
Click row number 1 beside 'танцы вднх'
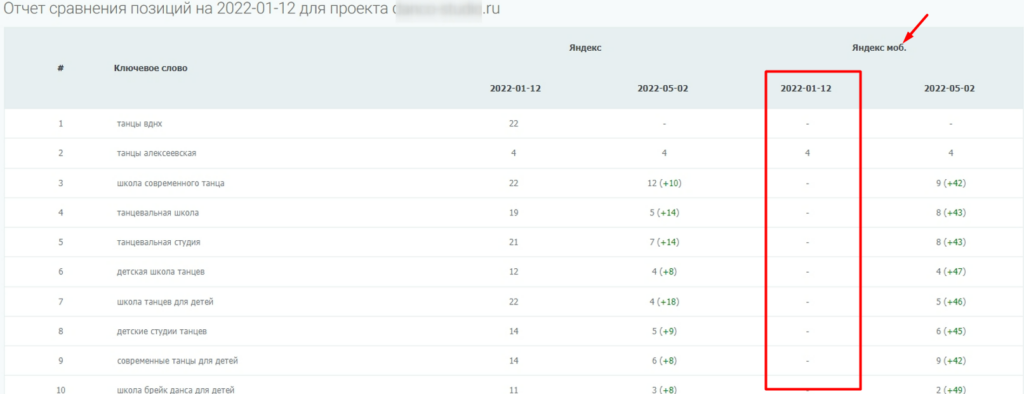coord(61,123)
